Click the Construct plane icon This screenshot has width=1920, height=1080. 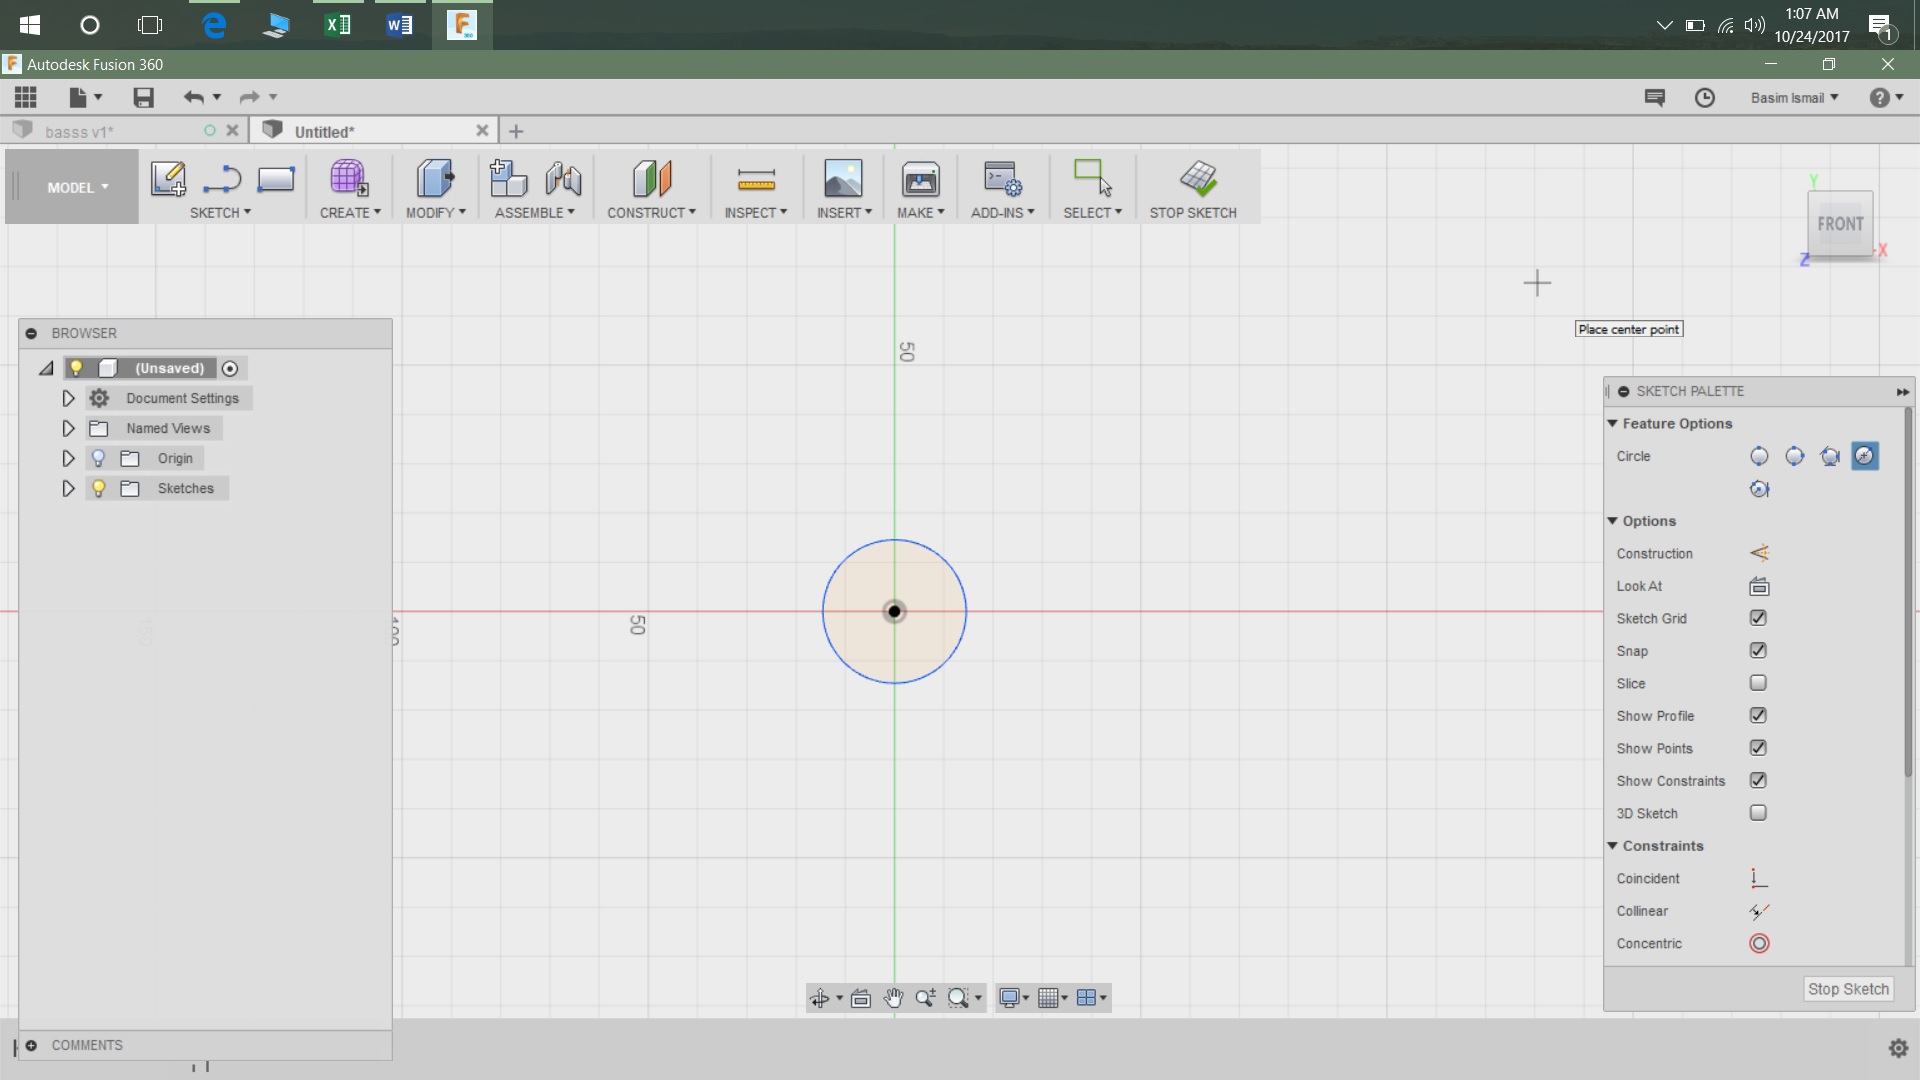651,178
